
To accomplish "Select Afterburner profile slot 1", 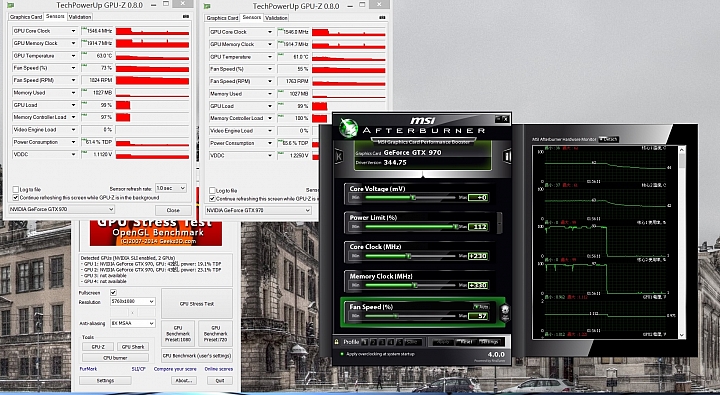I will pyautogui.click(x=365, y=342).
